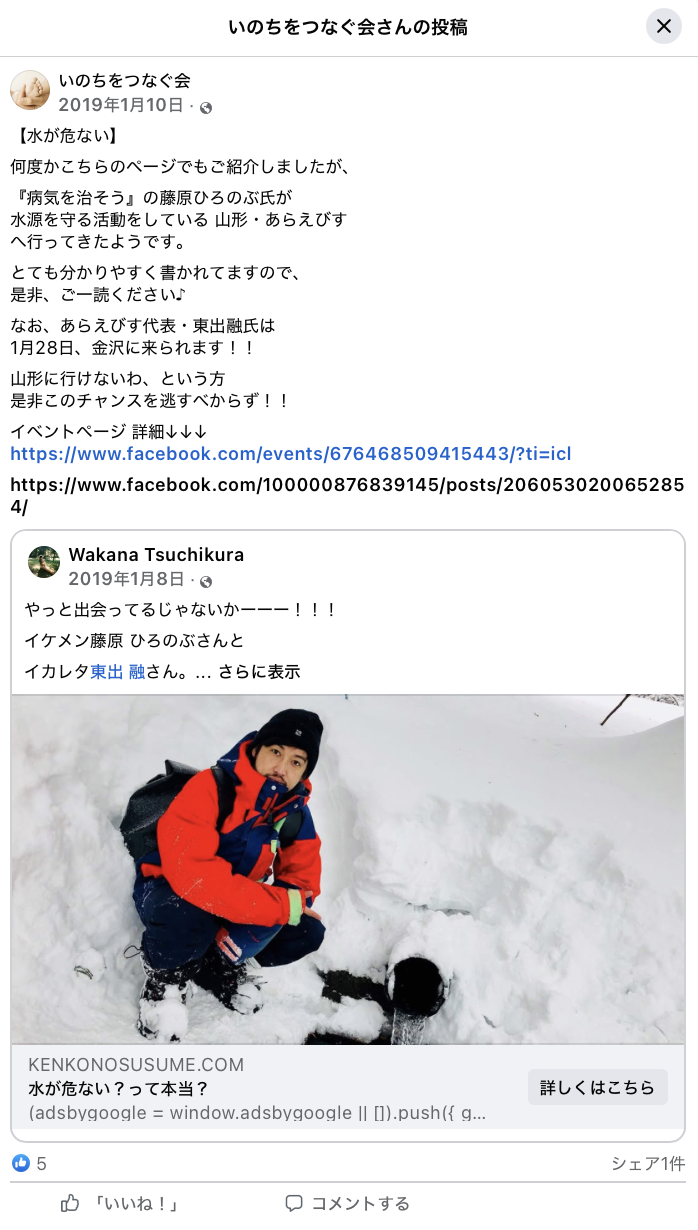
Task: Click the 詳しくはこちら button
Action: pos(597,1087)
